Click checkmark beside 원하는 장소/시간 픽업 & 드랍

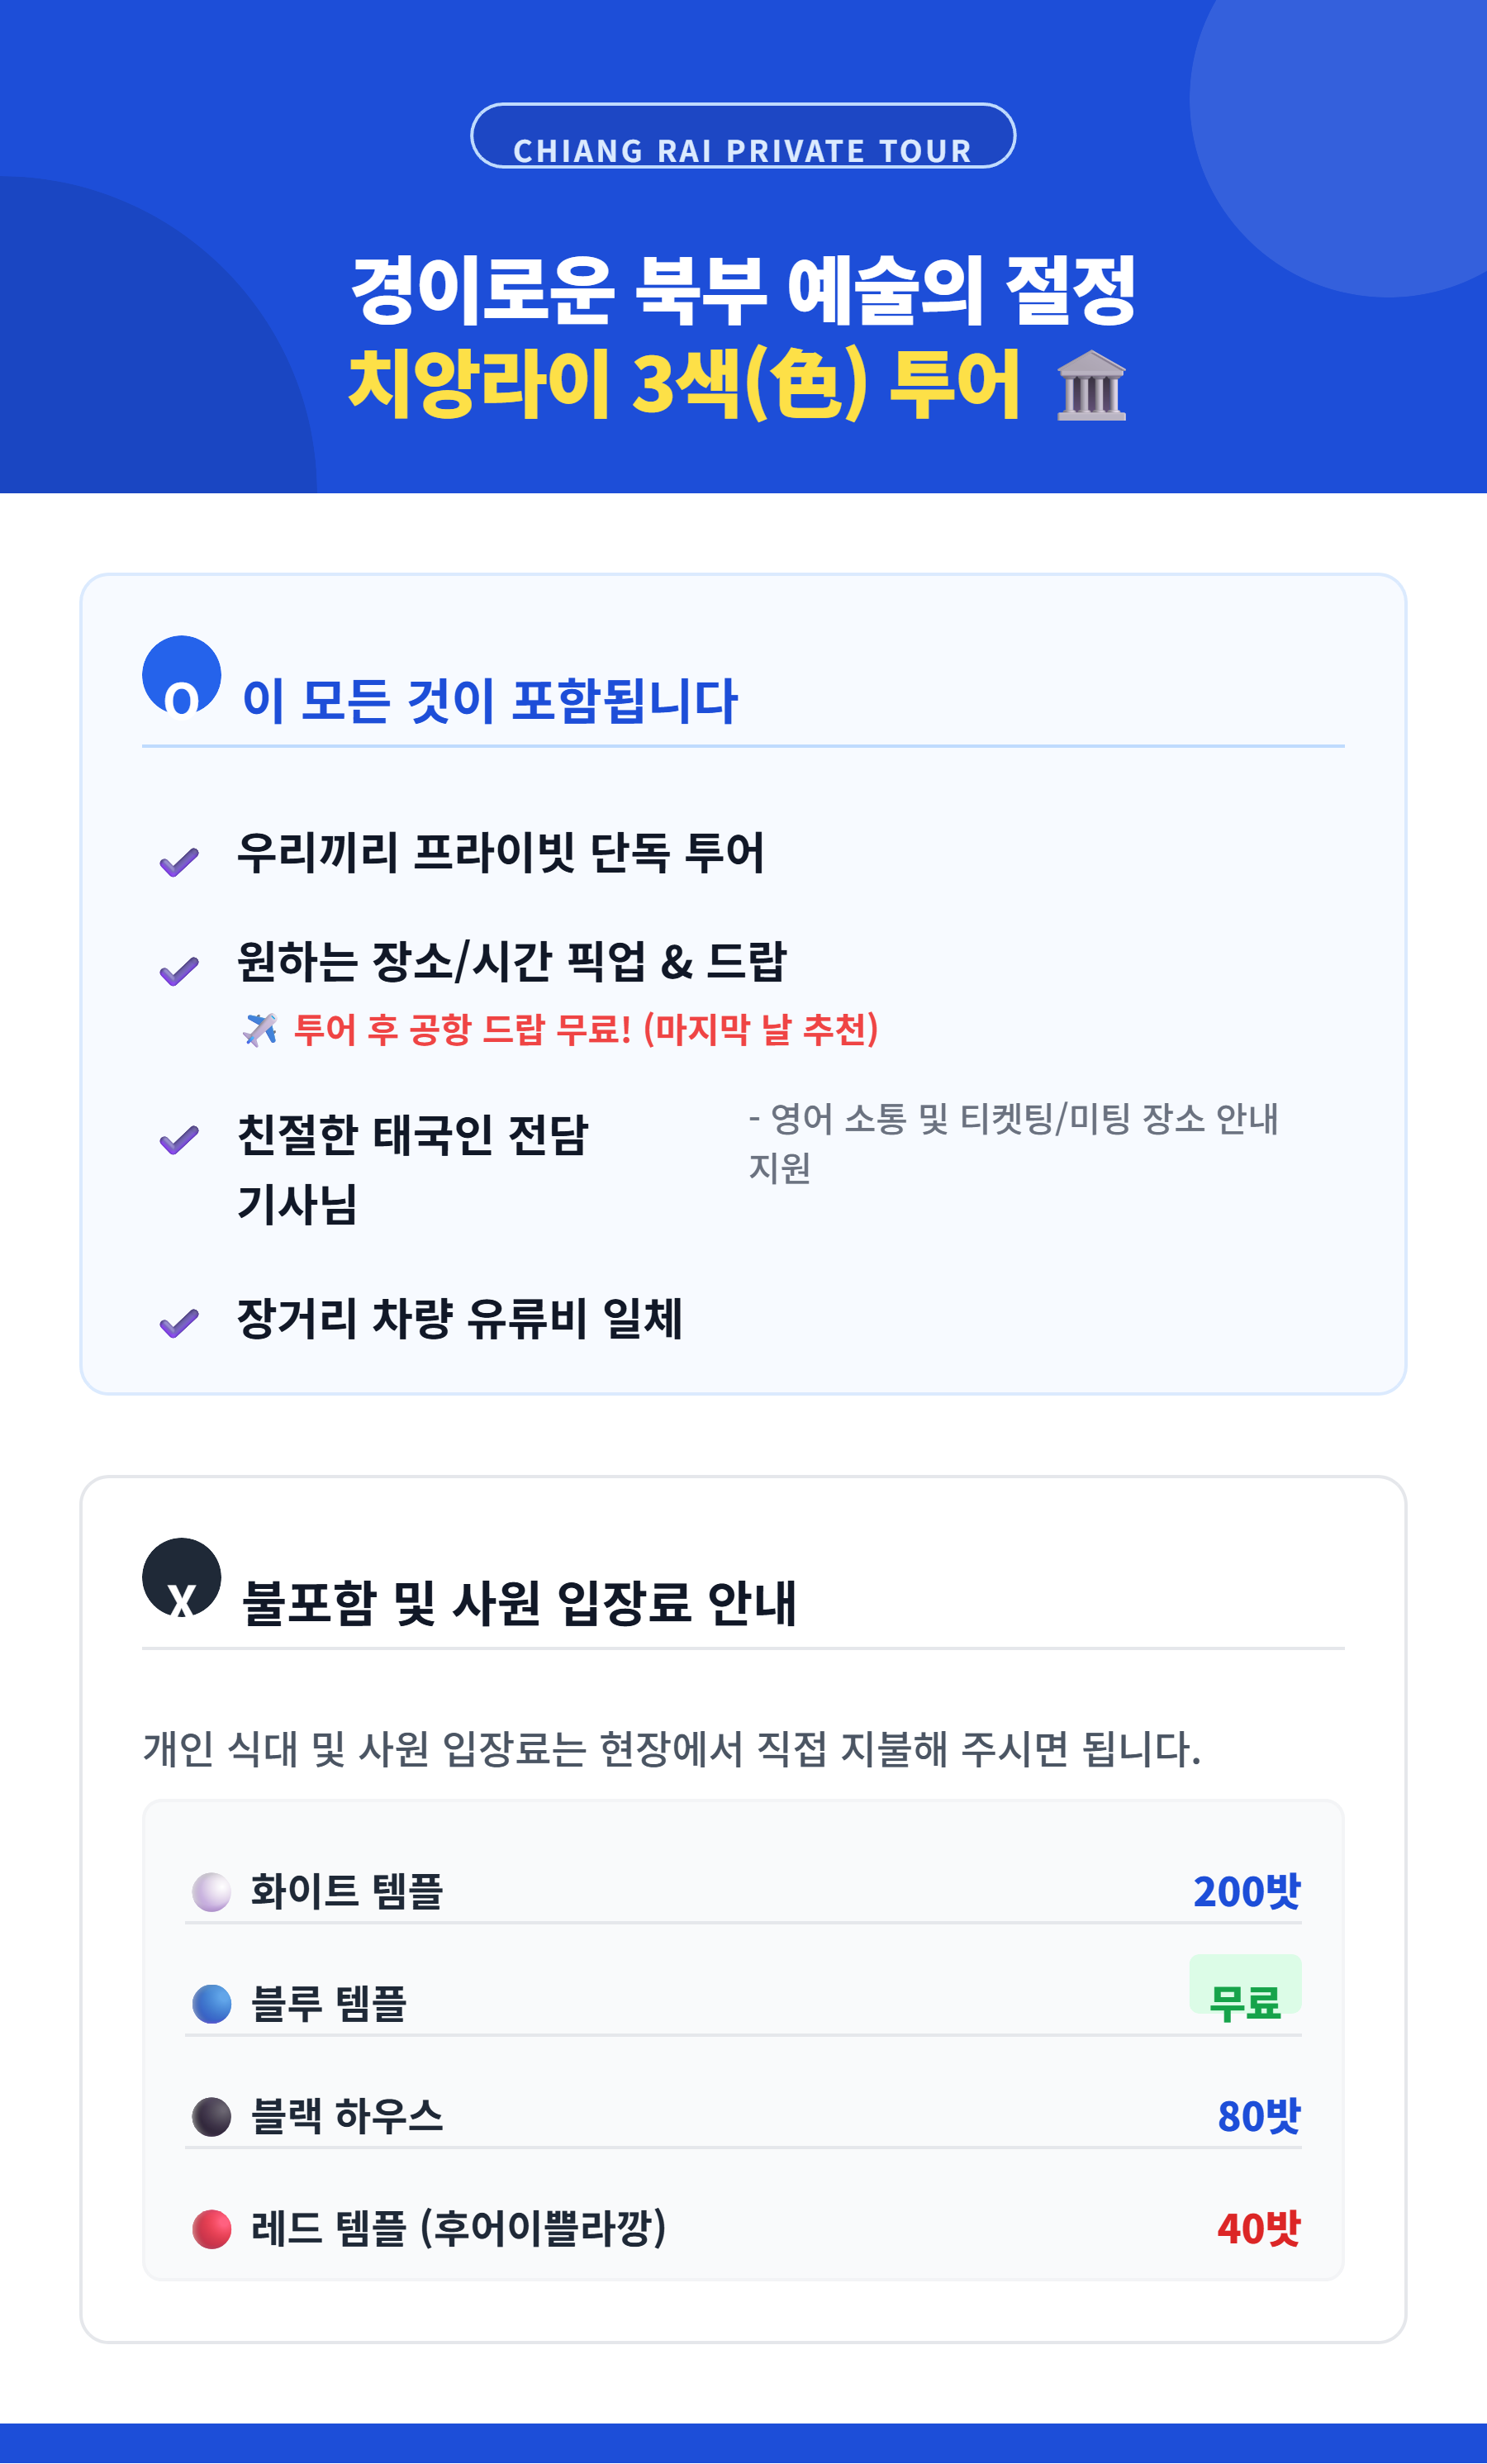tap(179, 971)
